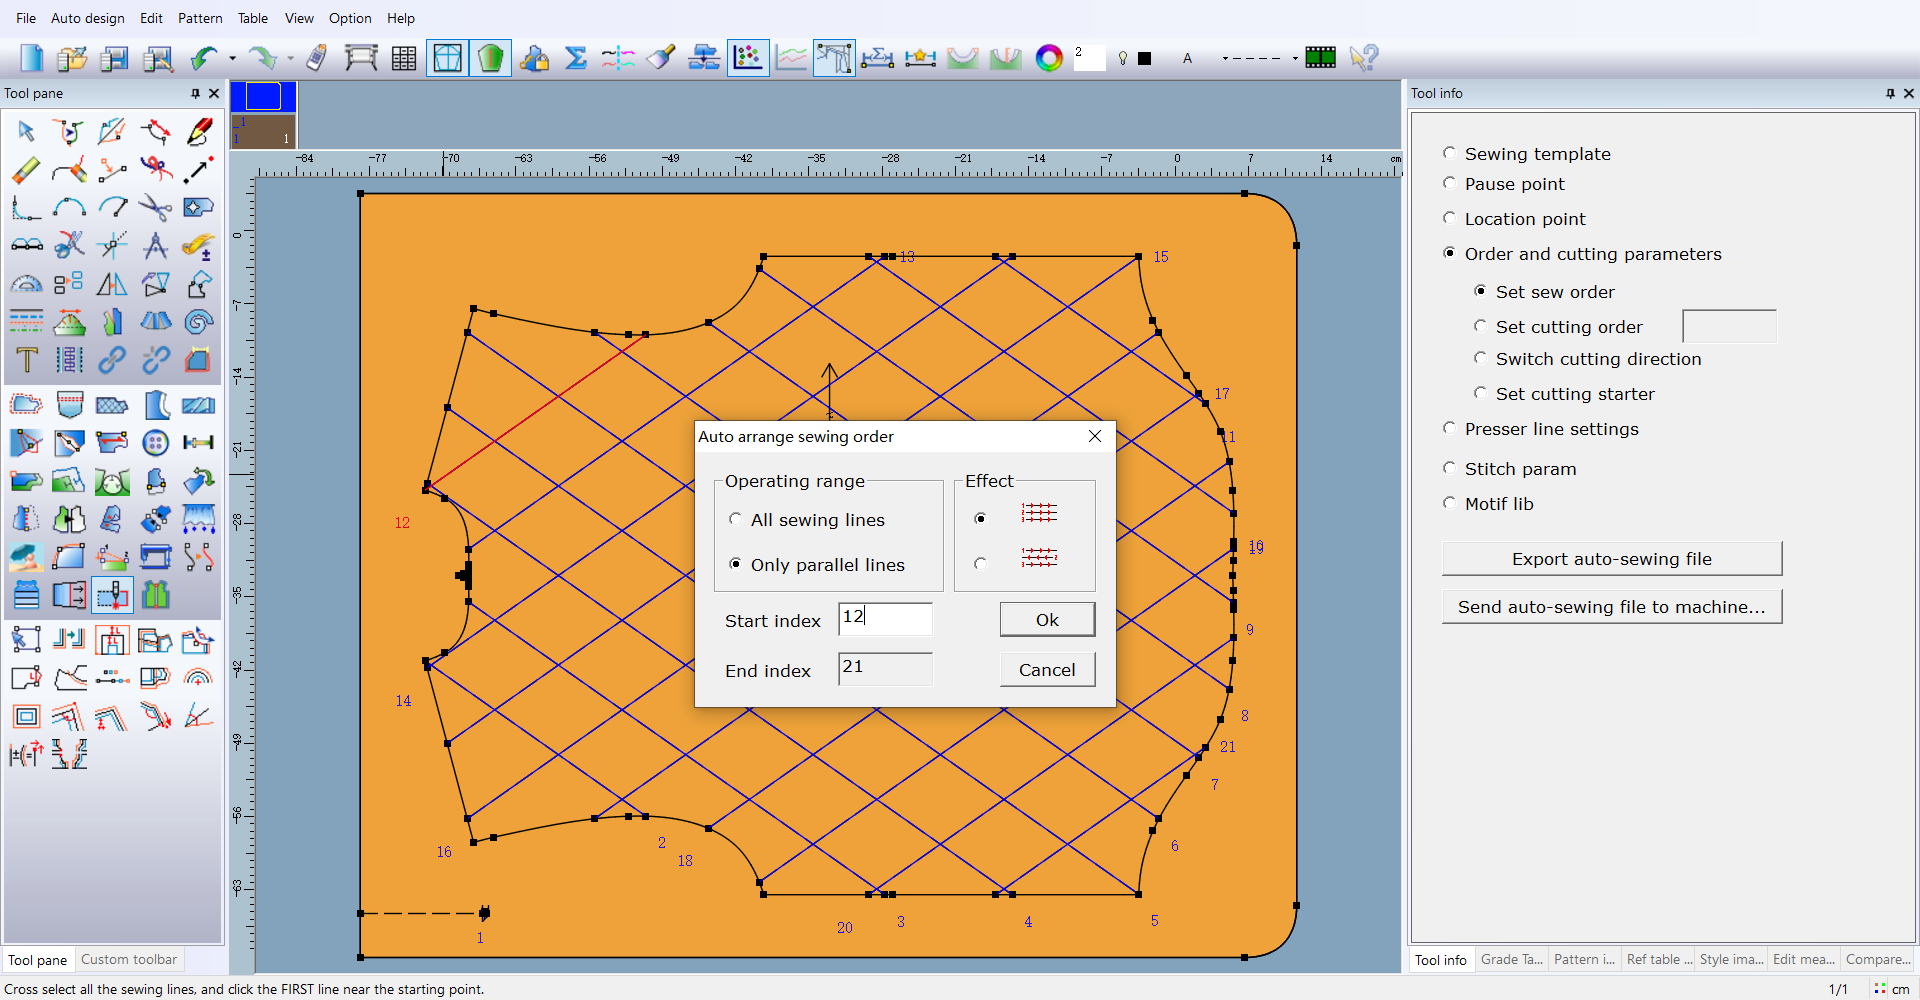Select the red pencil freehand drawing tool
This screenshot has width=1920, height=1000.
click(x=199, y=131)
